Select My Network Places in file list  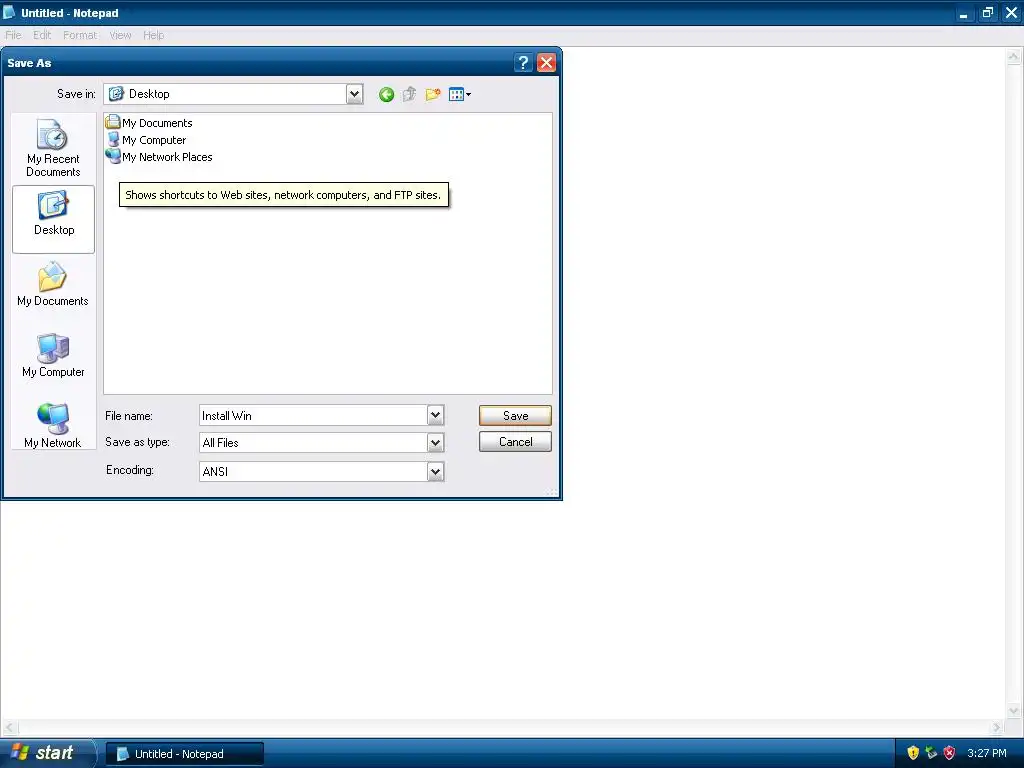coord(159,157)
